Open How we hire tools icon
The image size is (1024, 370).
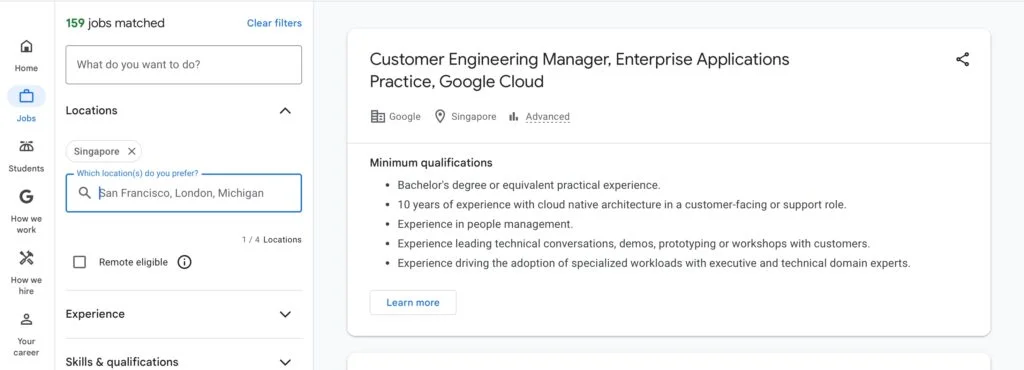click(x=26, y=258)
